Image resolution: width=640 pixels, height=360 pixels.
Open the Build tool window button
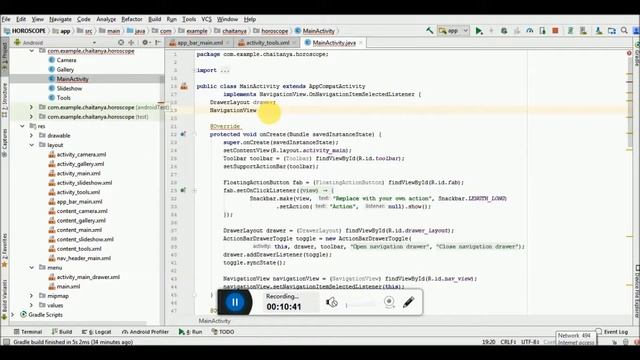click(x=62, y=332)
